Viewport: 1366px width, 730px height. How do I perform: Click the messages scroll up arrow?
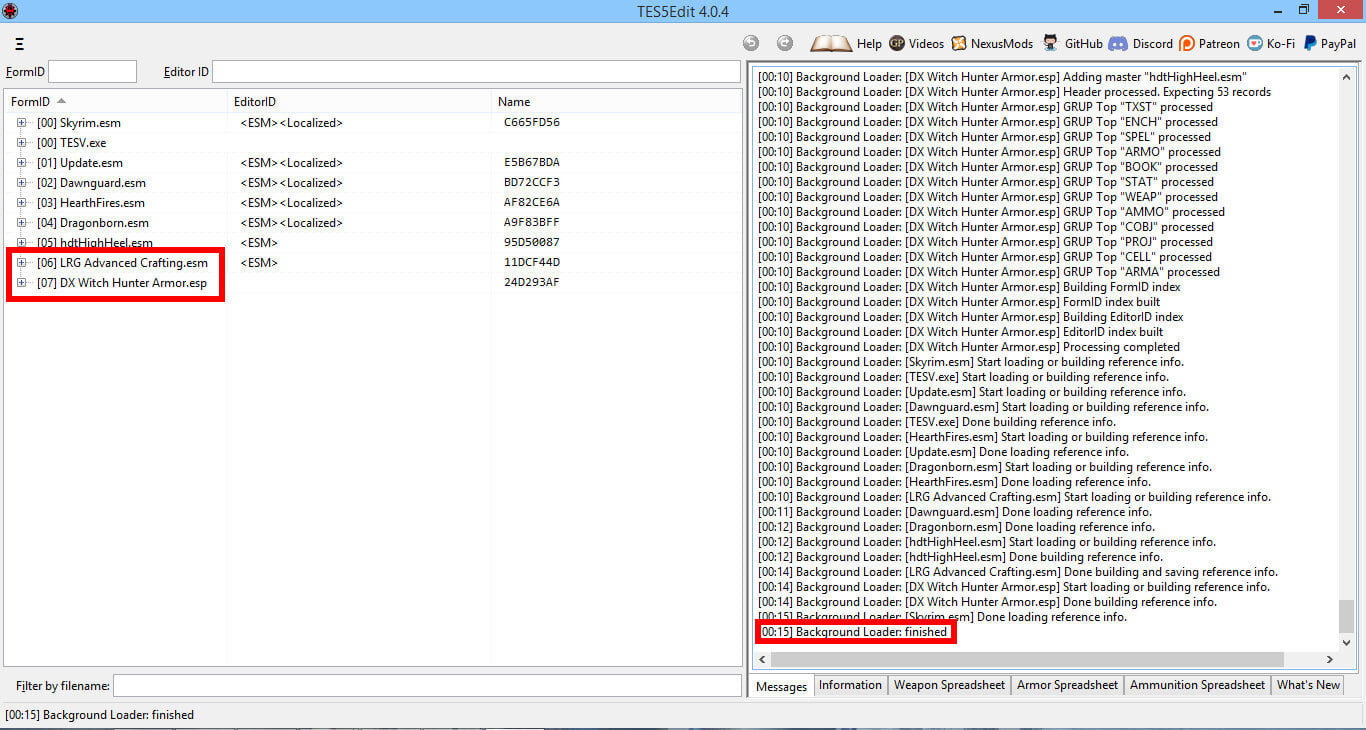(1346, 76)
